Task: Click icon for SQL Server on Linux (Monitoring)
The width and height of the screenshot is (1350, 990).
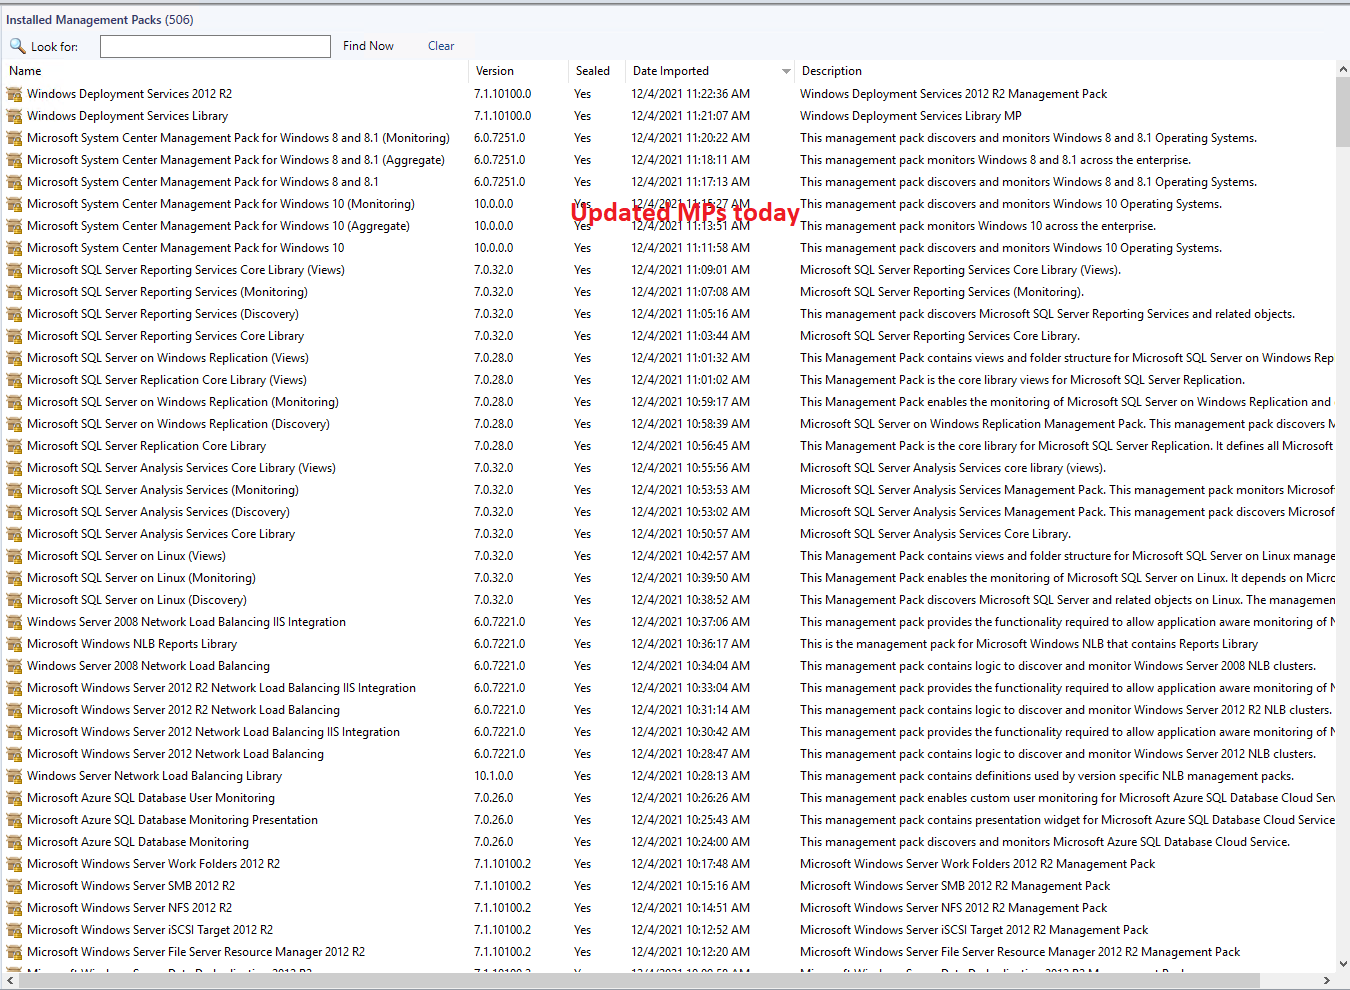Action: pyautogui.click(x=14, y=578)
